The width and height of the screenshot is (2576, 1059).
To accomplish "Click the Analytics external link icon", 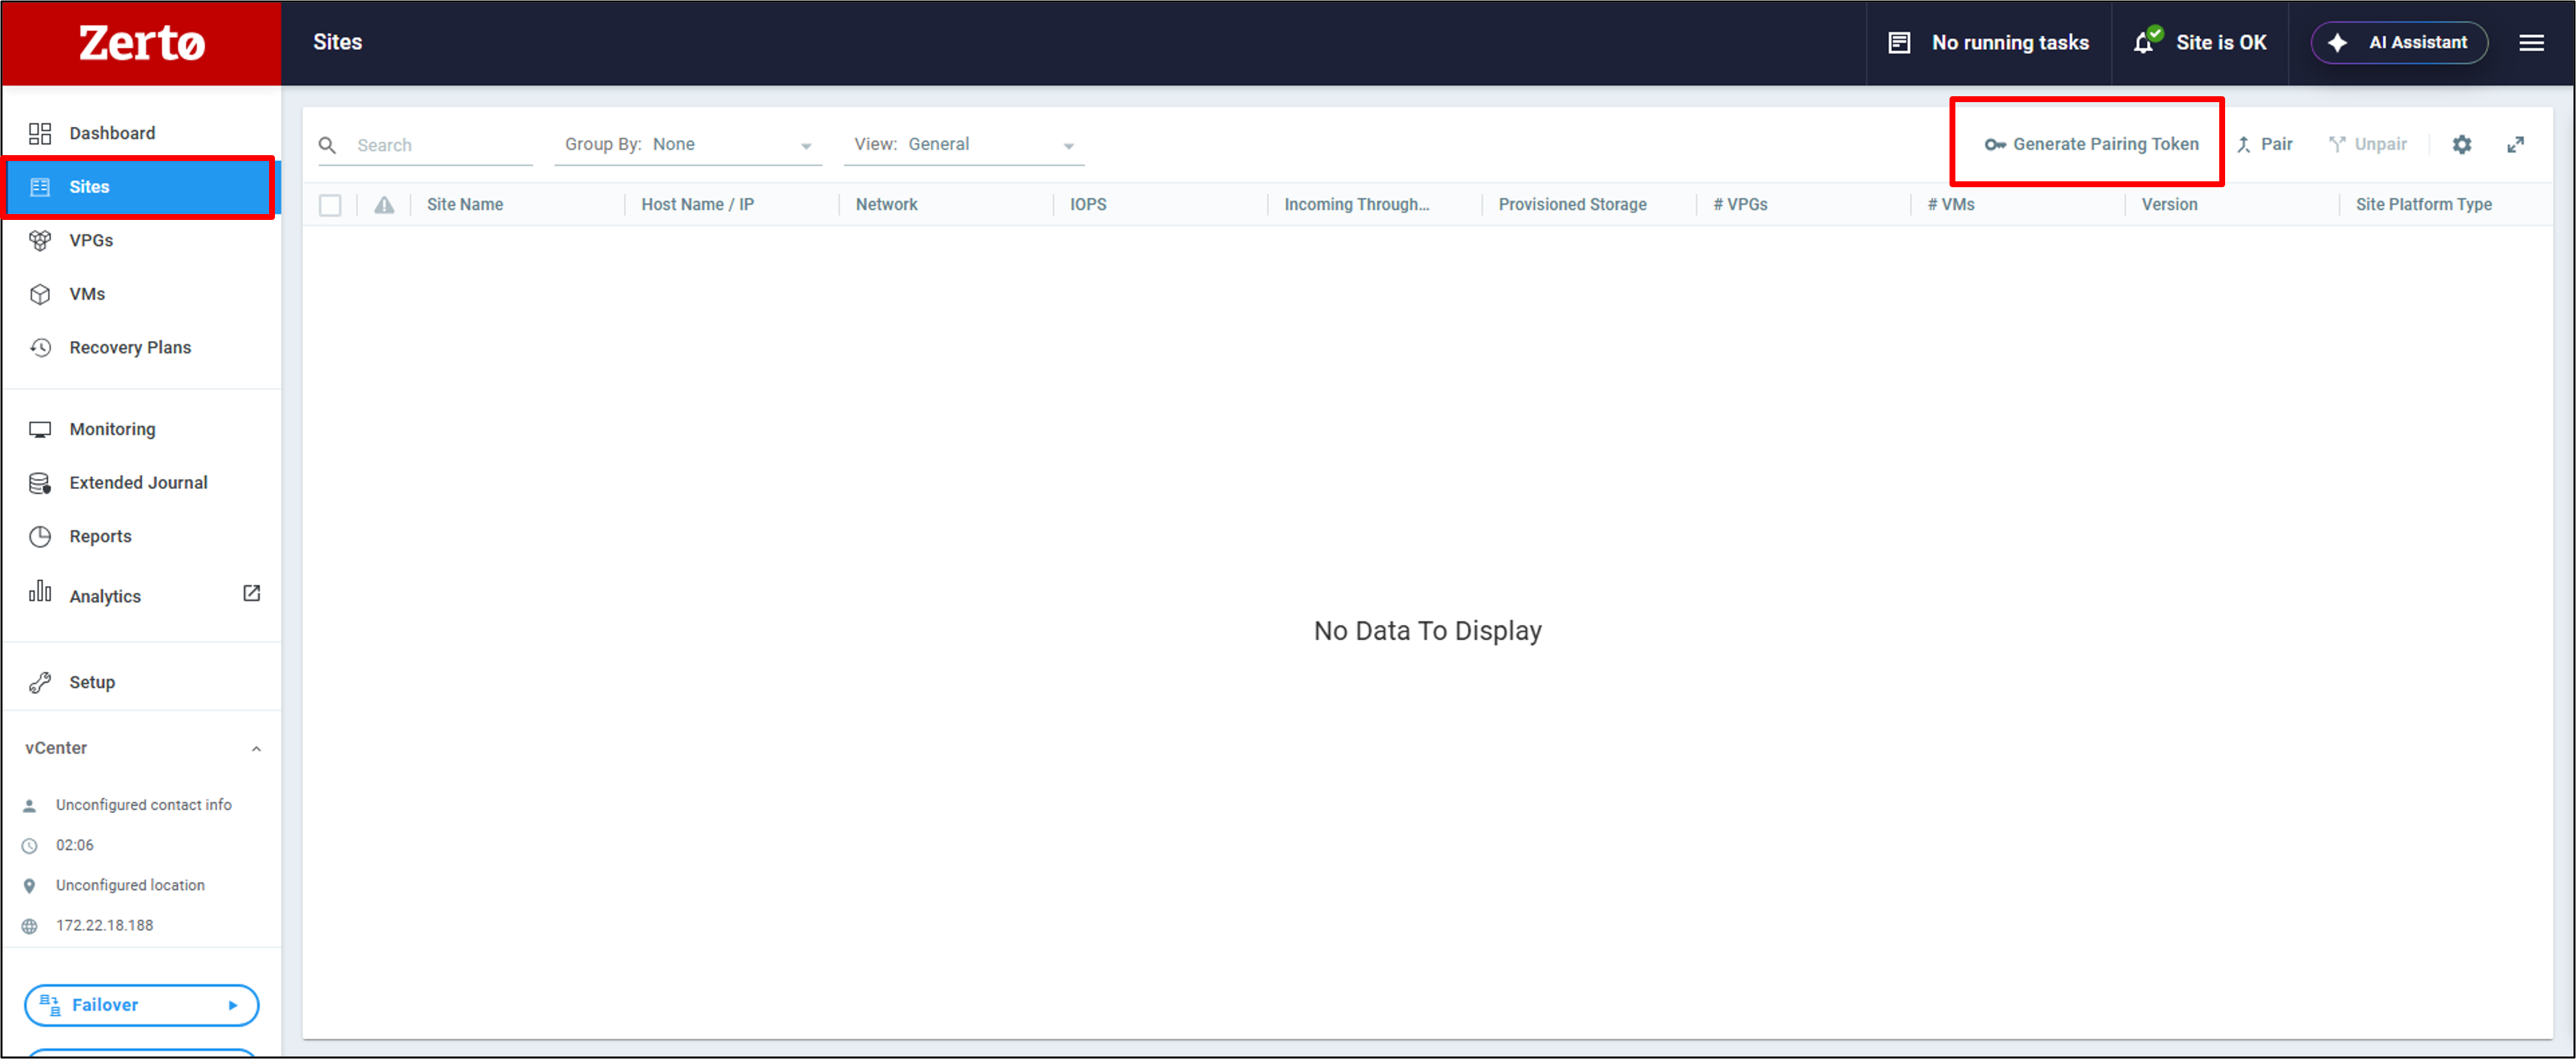I will [252, 593].
